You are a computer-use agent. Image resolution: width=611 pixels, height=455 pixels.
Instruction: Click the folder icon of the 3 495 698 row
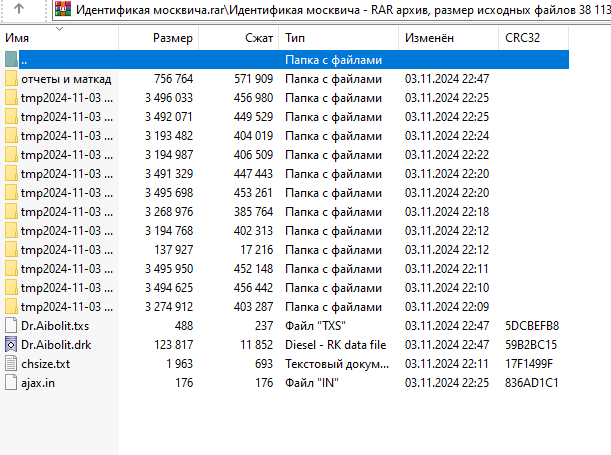click(x=11, y=193)
